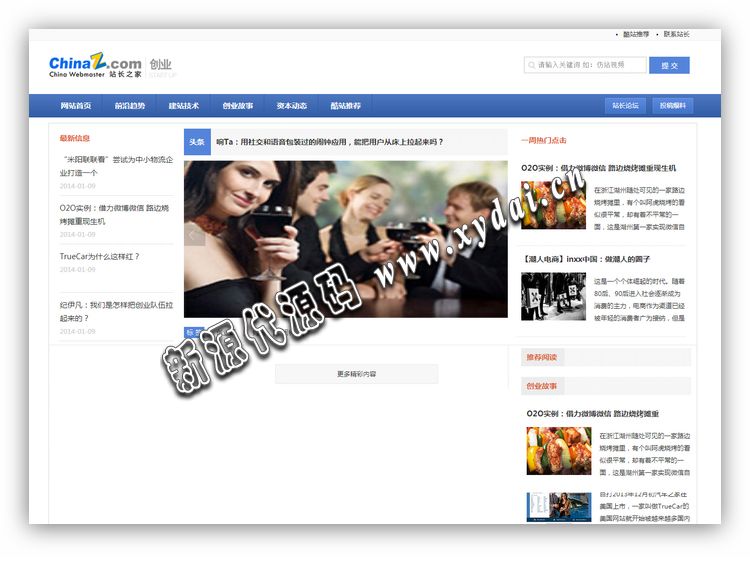Click the black-and-white shoppers thumbnail
This screenshot has width=750, height=569.
pyautogui.click(x=553, y=296)
